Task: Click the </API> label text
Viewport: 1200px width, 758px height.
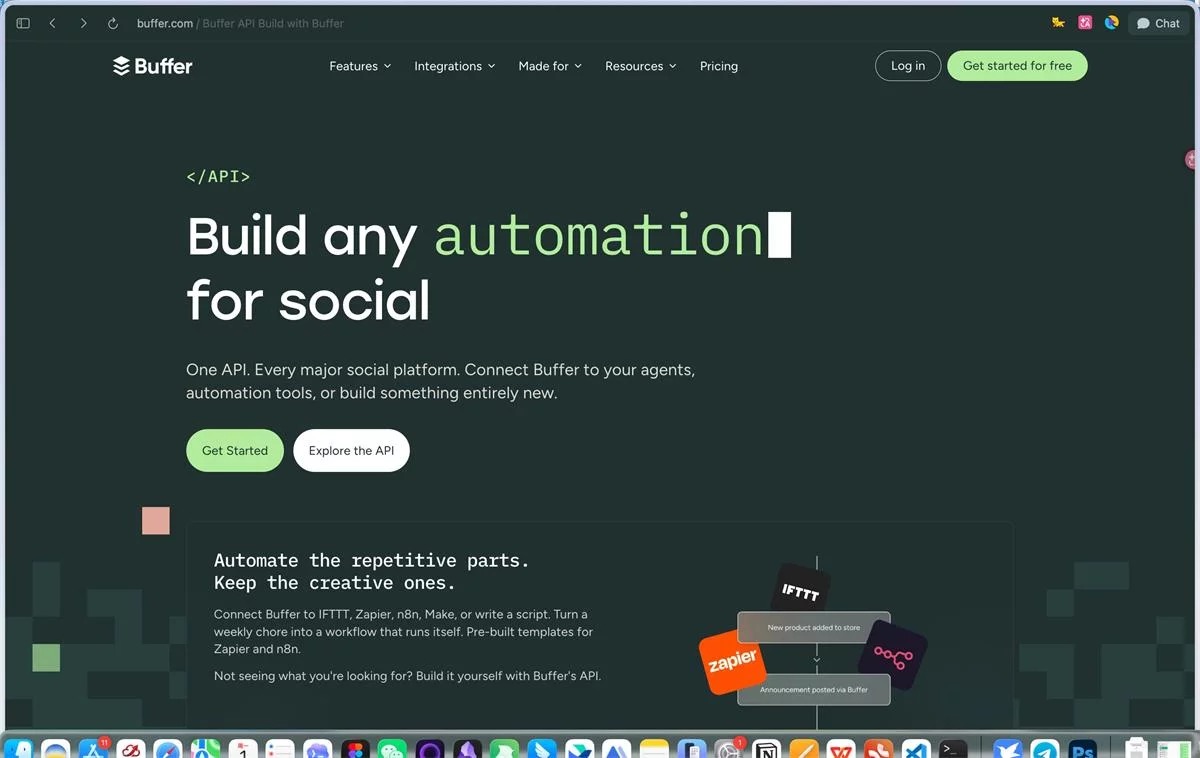Action: pyautogui.click(x=218, y=177)
